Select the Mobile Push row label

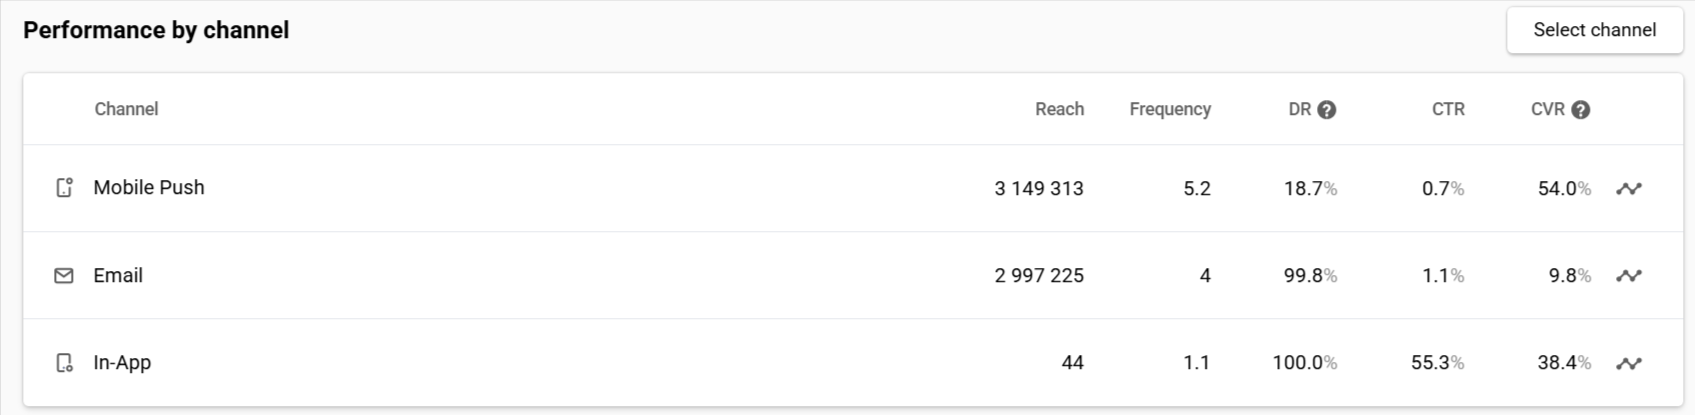[x=149, y=187]
